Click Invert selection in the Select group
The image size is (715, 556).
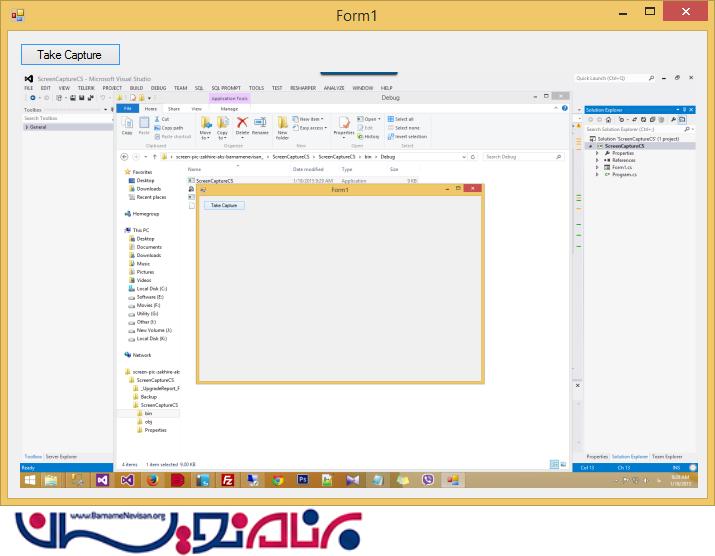point(408,136)
